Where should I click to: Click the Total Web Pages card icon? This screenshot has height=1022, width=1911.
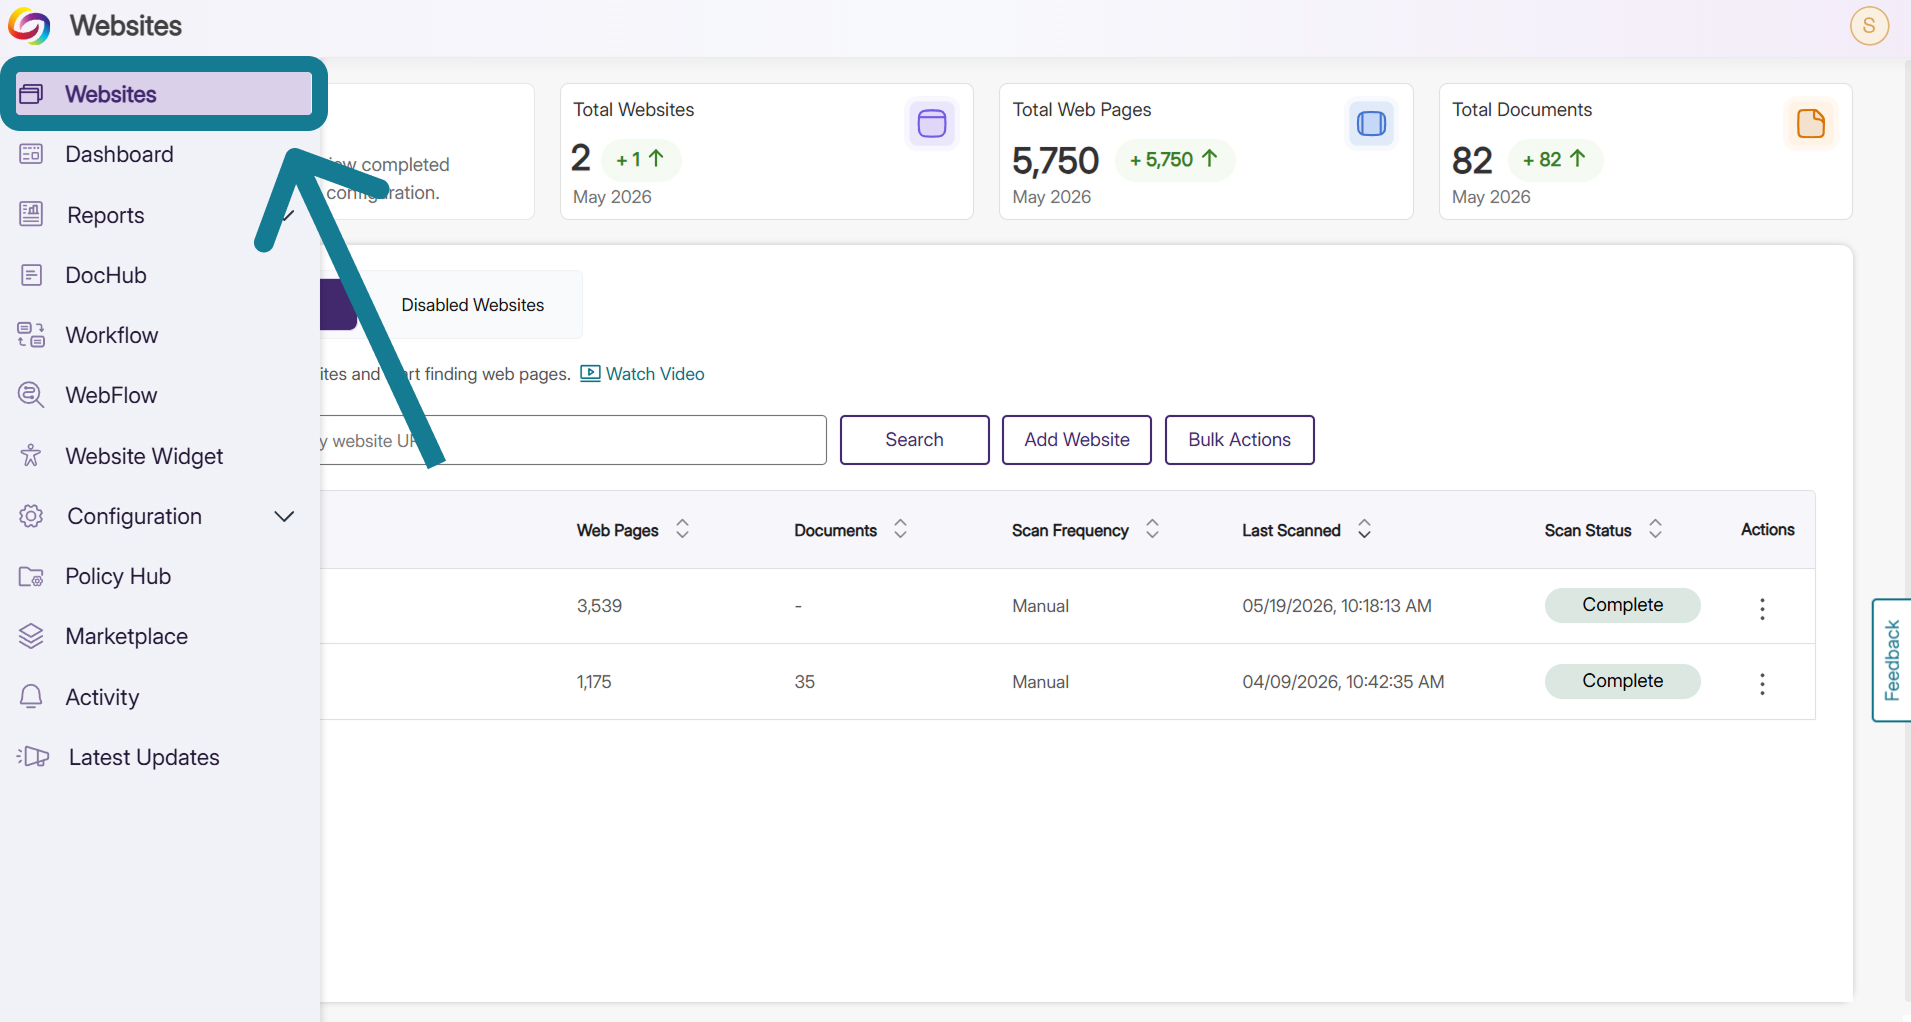(1371, 124)
